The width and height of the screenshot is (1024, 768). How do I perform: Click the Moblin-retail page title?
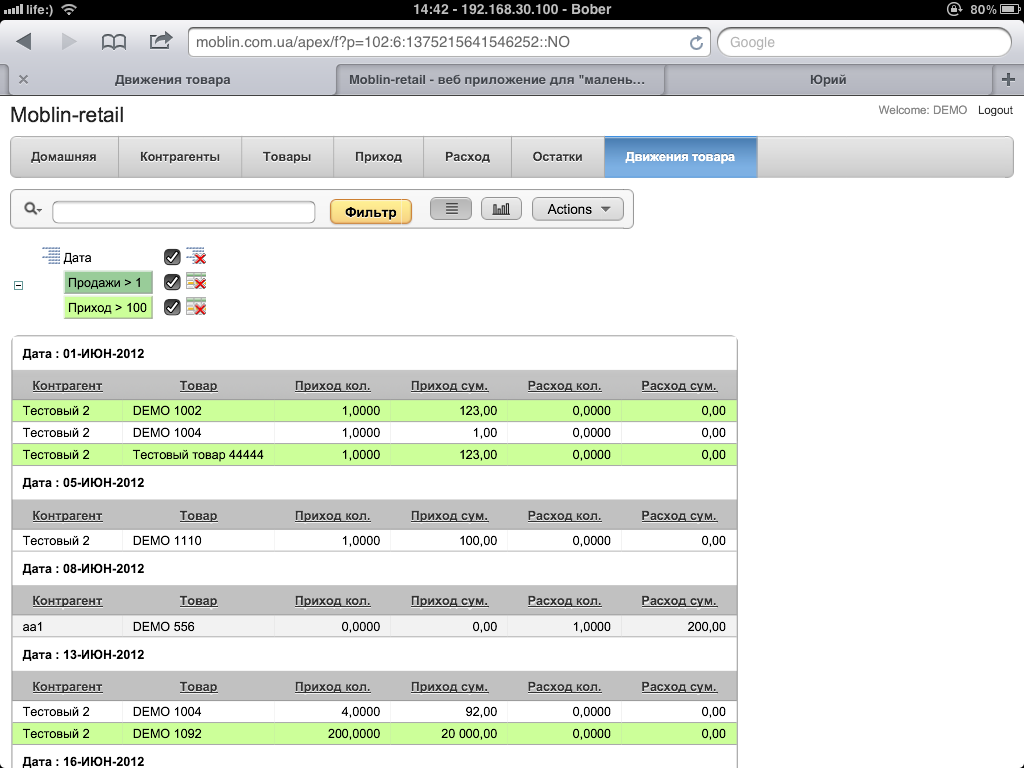point(67,115)
